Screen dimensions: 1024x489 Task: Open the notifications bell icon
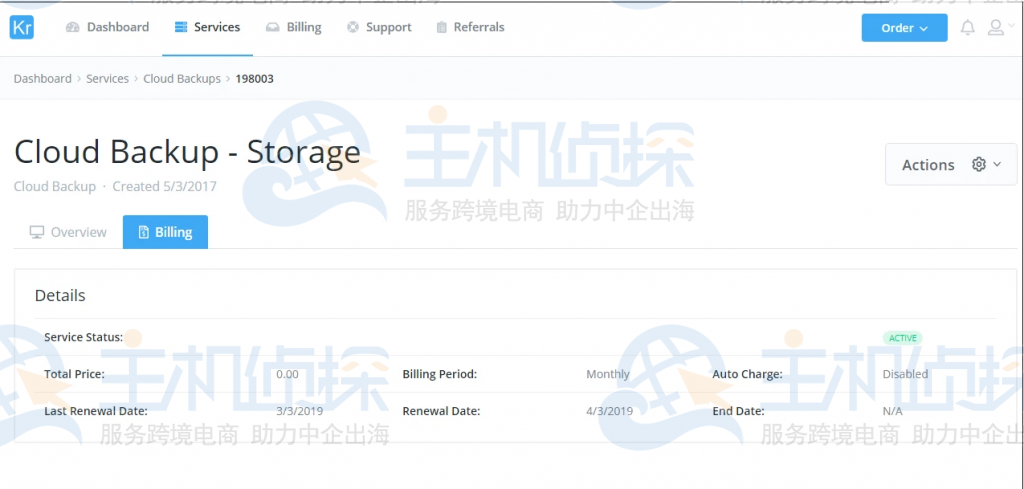967,28
